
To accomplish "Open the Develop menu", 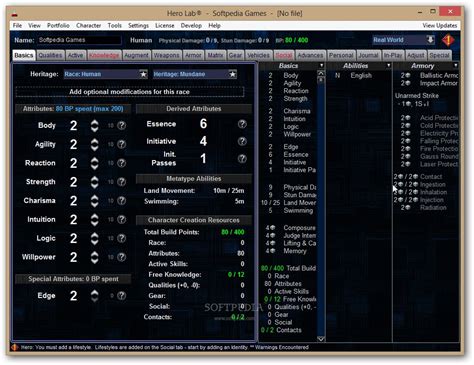I will [x=191, y=26].
